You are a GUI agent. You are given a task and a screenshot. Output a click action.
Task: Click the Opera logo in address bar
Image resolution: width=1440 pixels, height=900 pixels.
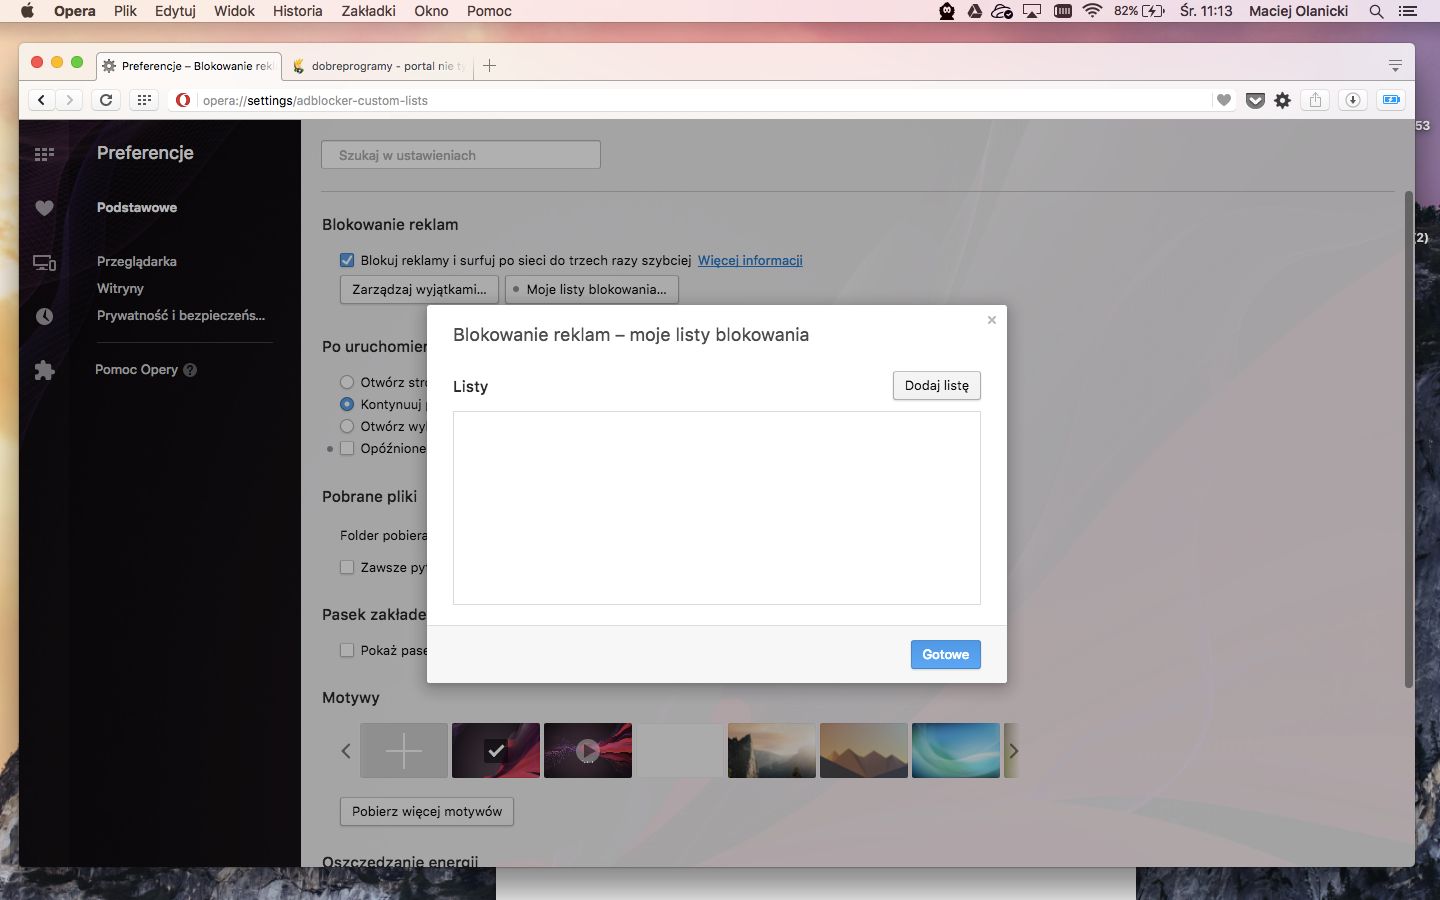(x=183, y=100)
